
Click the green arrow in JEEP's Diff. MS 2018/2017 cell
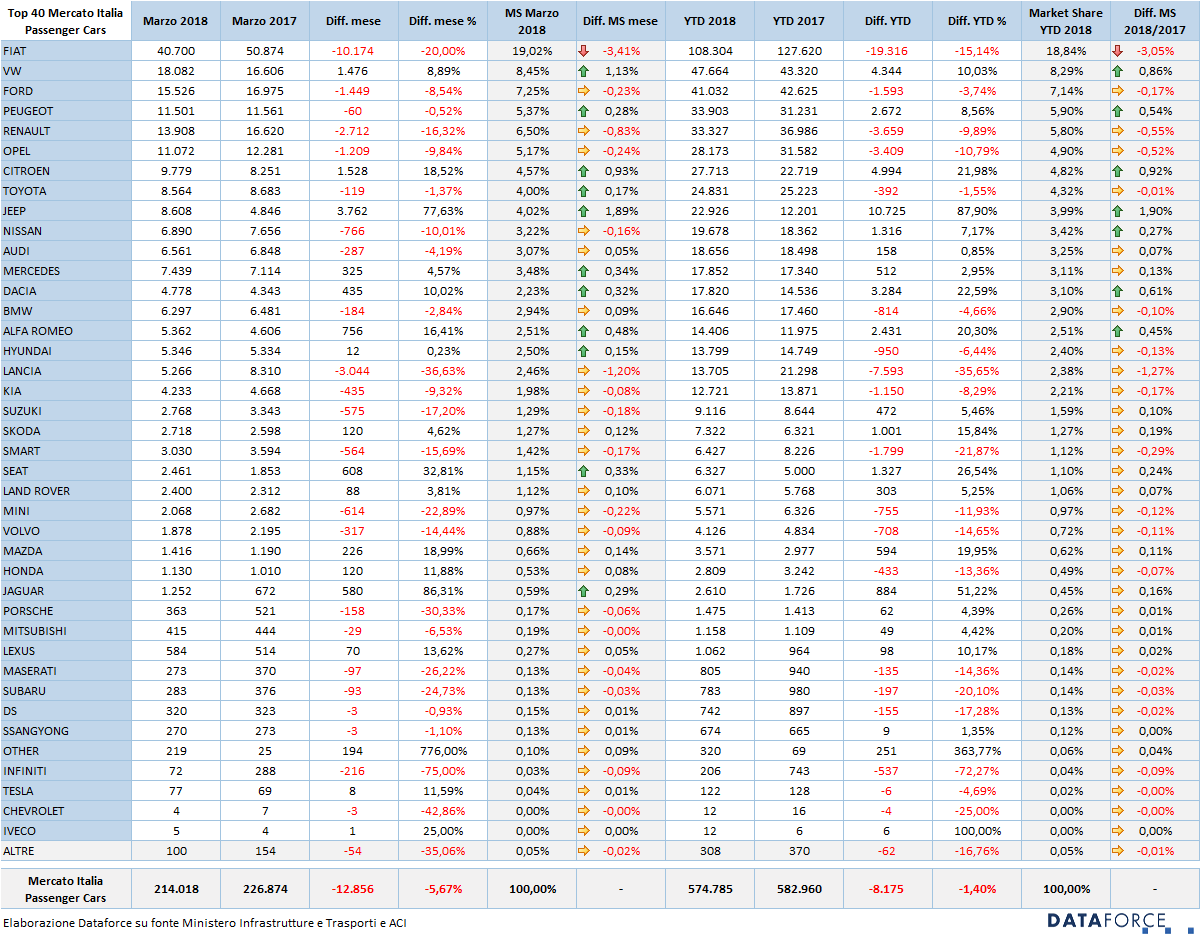(x=1118, y=211)
